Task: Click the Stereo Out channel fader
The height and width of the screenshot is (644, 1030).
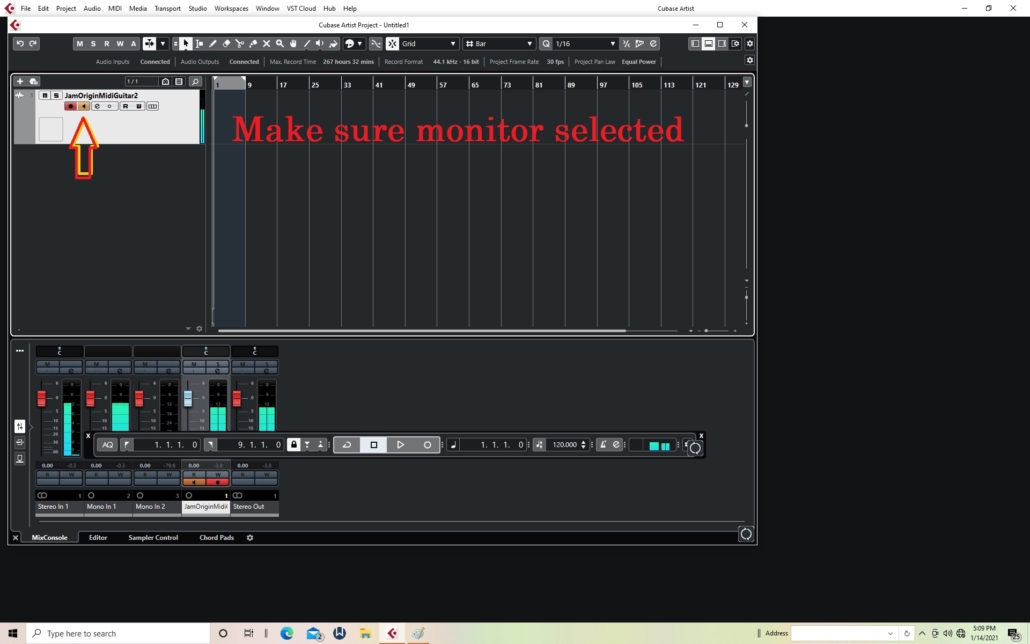Action: click(x=236, y=398)
